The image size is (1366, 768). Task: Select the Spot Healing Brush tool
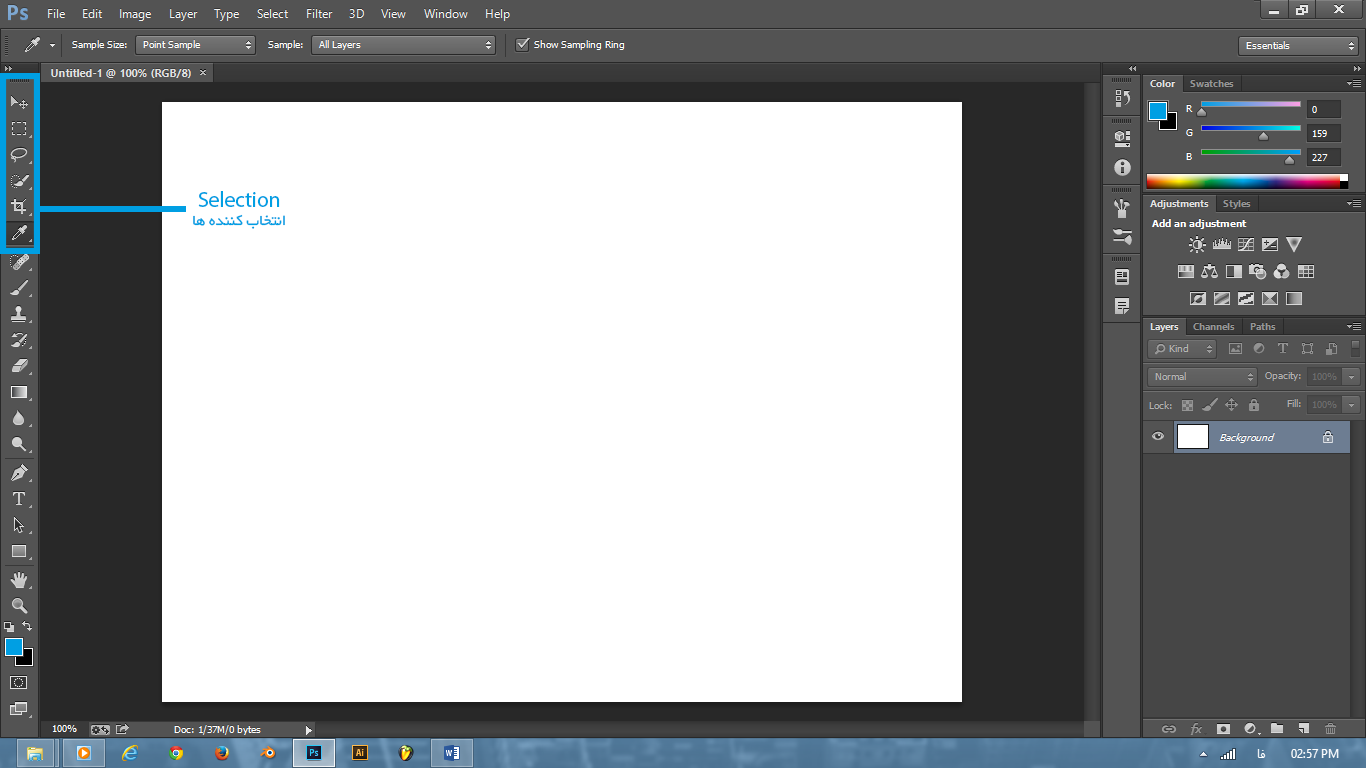point(19,262)
